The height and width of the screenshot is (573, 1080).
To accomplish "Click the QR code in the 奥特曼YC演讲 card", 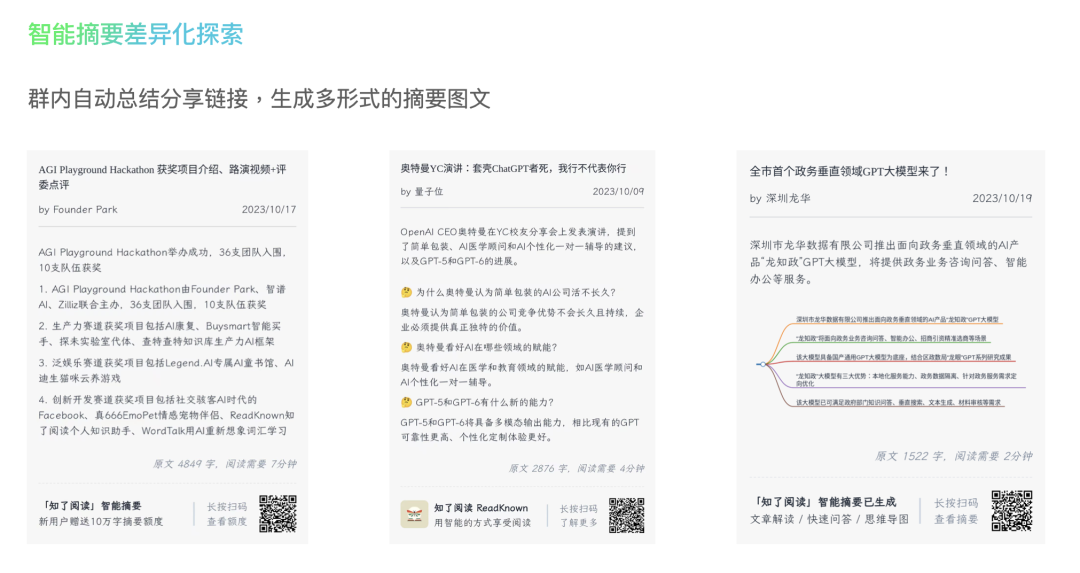I will pos(626,515).
